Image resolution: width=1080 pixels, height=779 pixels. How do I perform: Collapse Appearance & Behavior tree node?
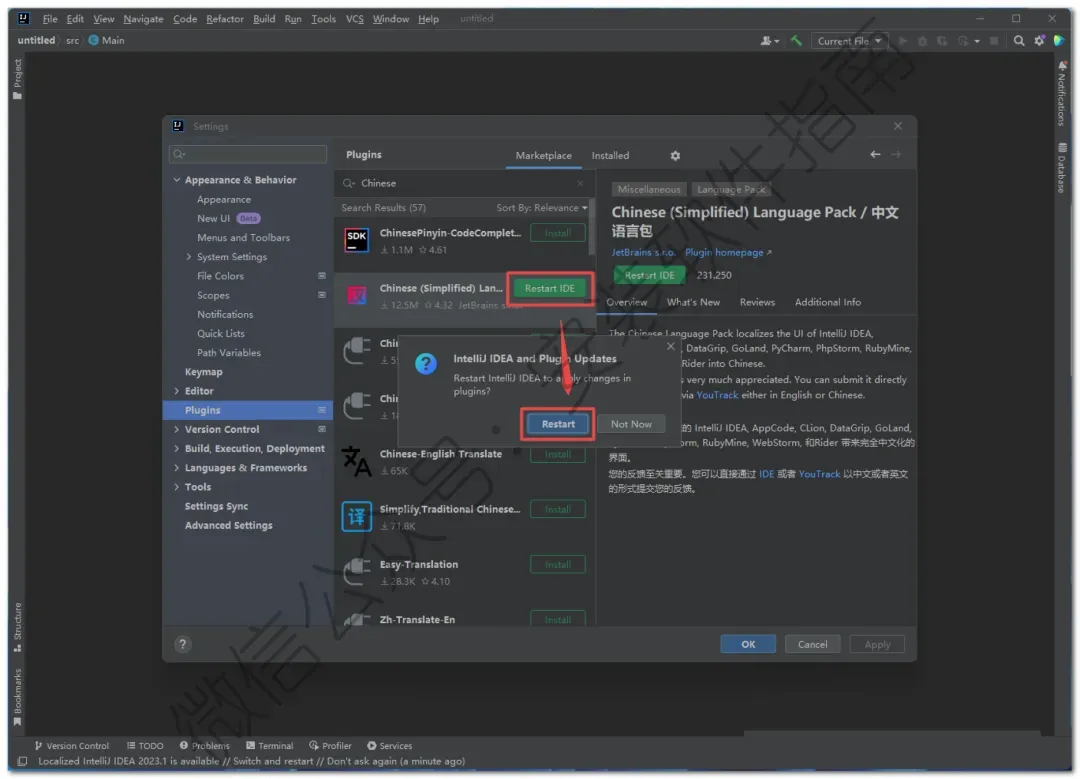[x=177, y=180]
